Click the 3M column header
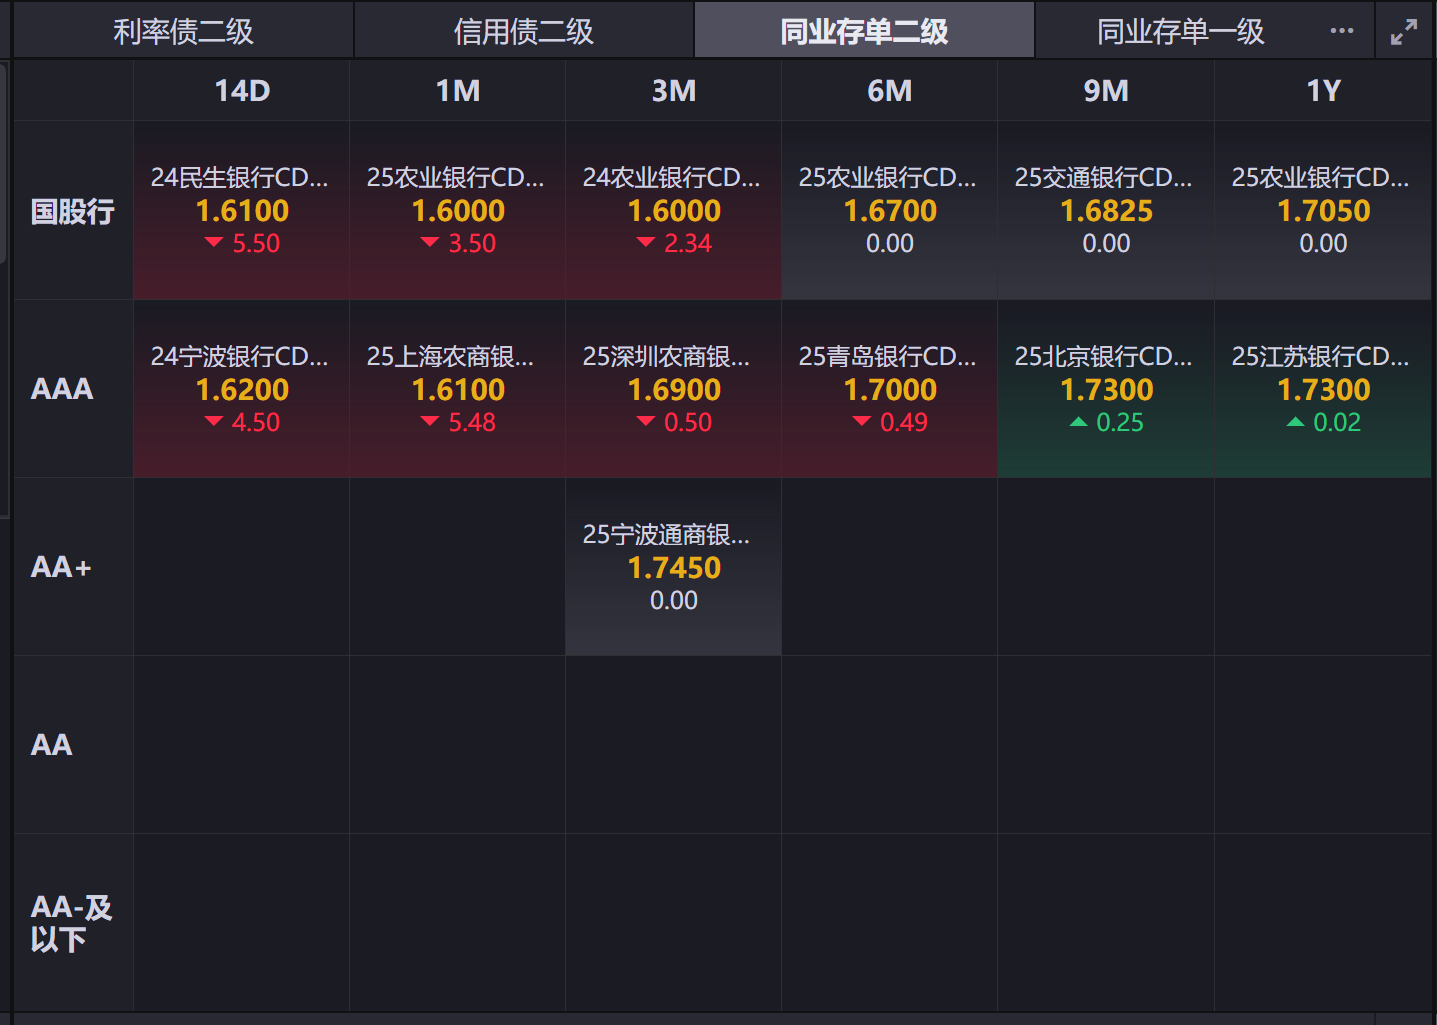The height and width of the screenshot is (1025, 1437). coord(674,91)
